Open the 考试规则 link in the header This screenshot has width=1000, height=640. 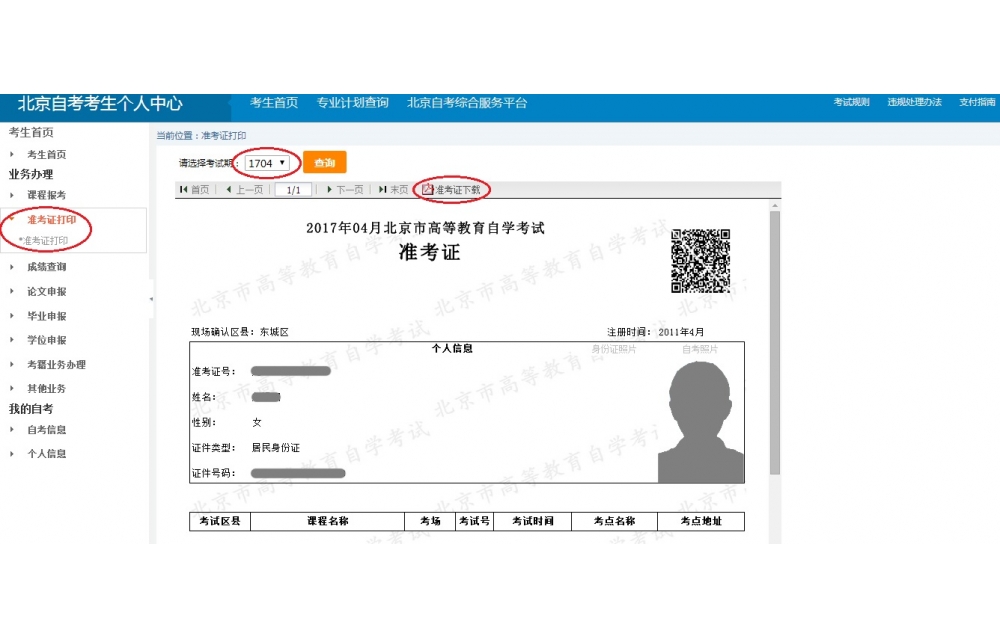pos(851,103)
